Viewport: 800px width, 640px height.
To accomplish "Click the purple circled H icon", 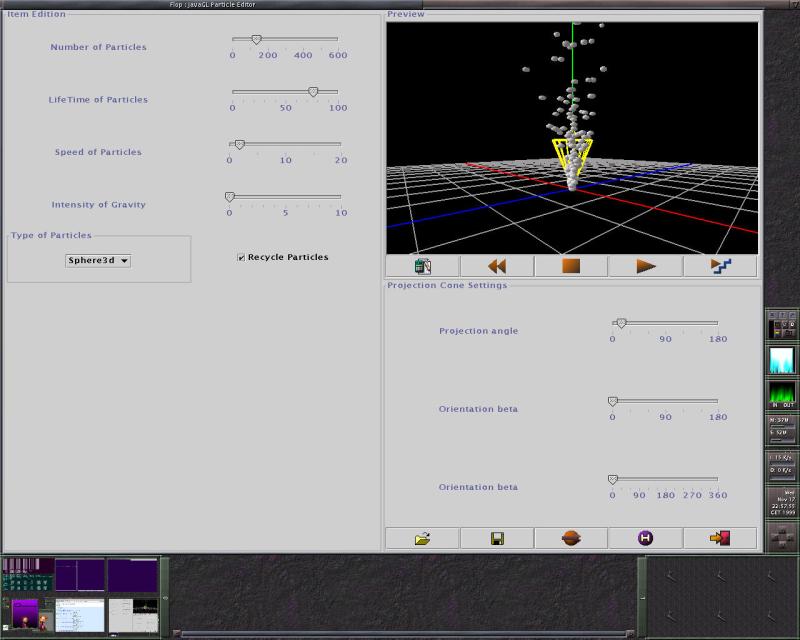I will coord(645,538).
